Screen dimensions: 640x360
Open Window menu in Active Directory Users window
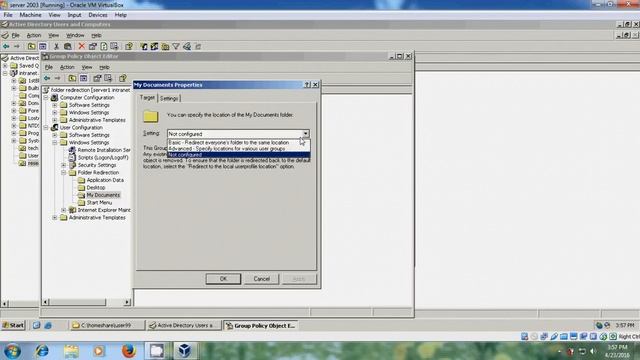[75, 36]
